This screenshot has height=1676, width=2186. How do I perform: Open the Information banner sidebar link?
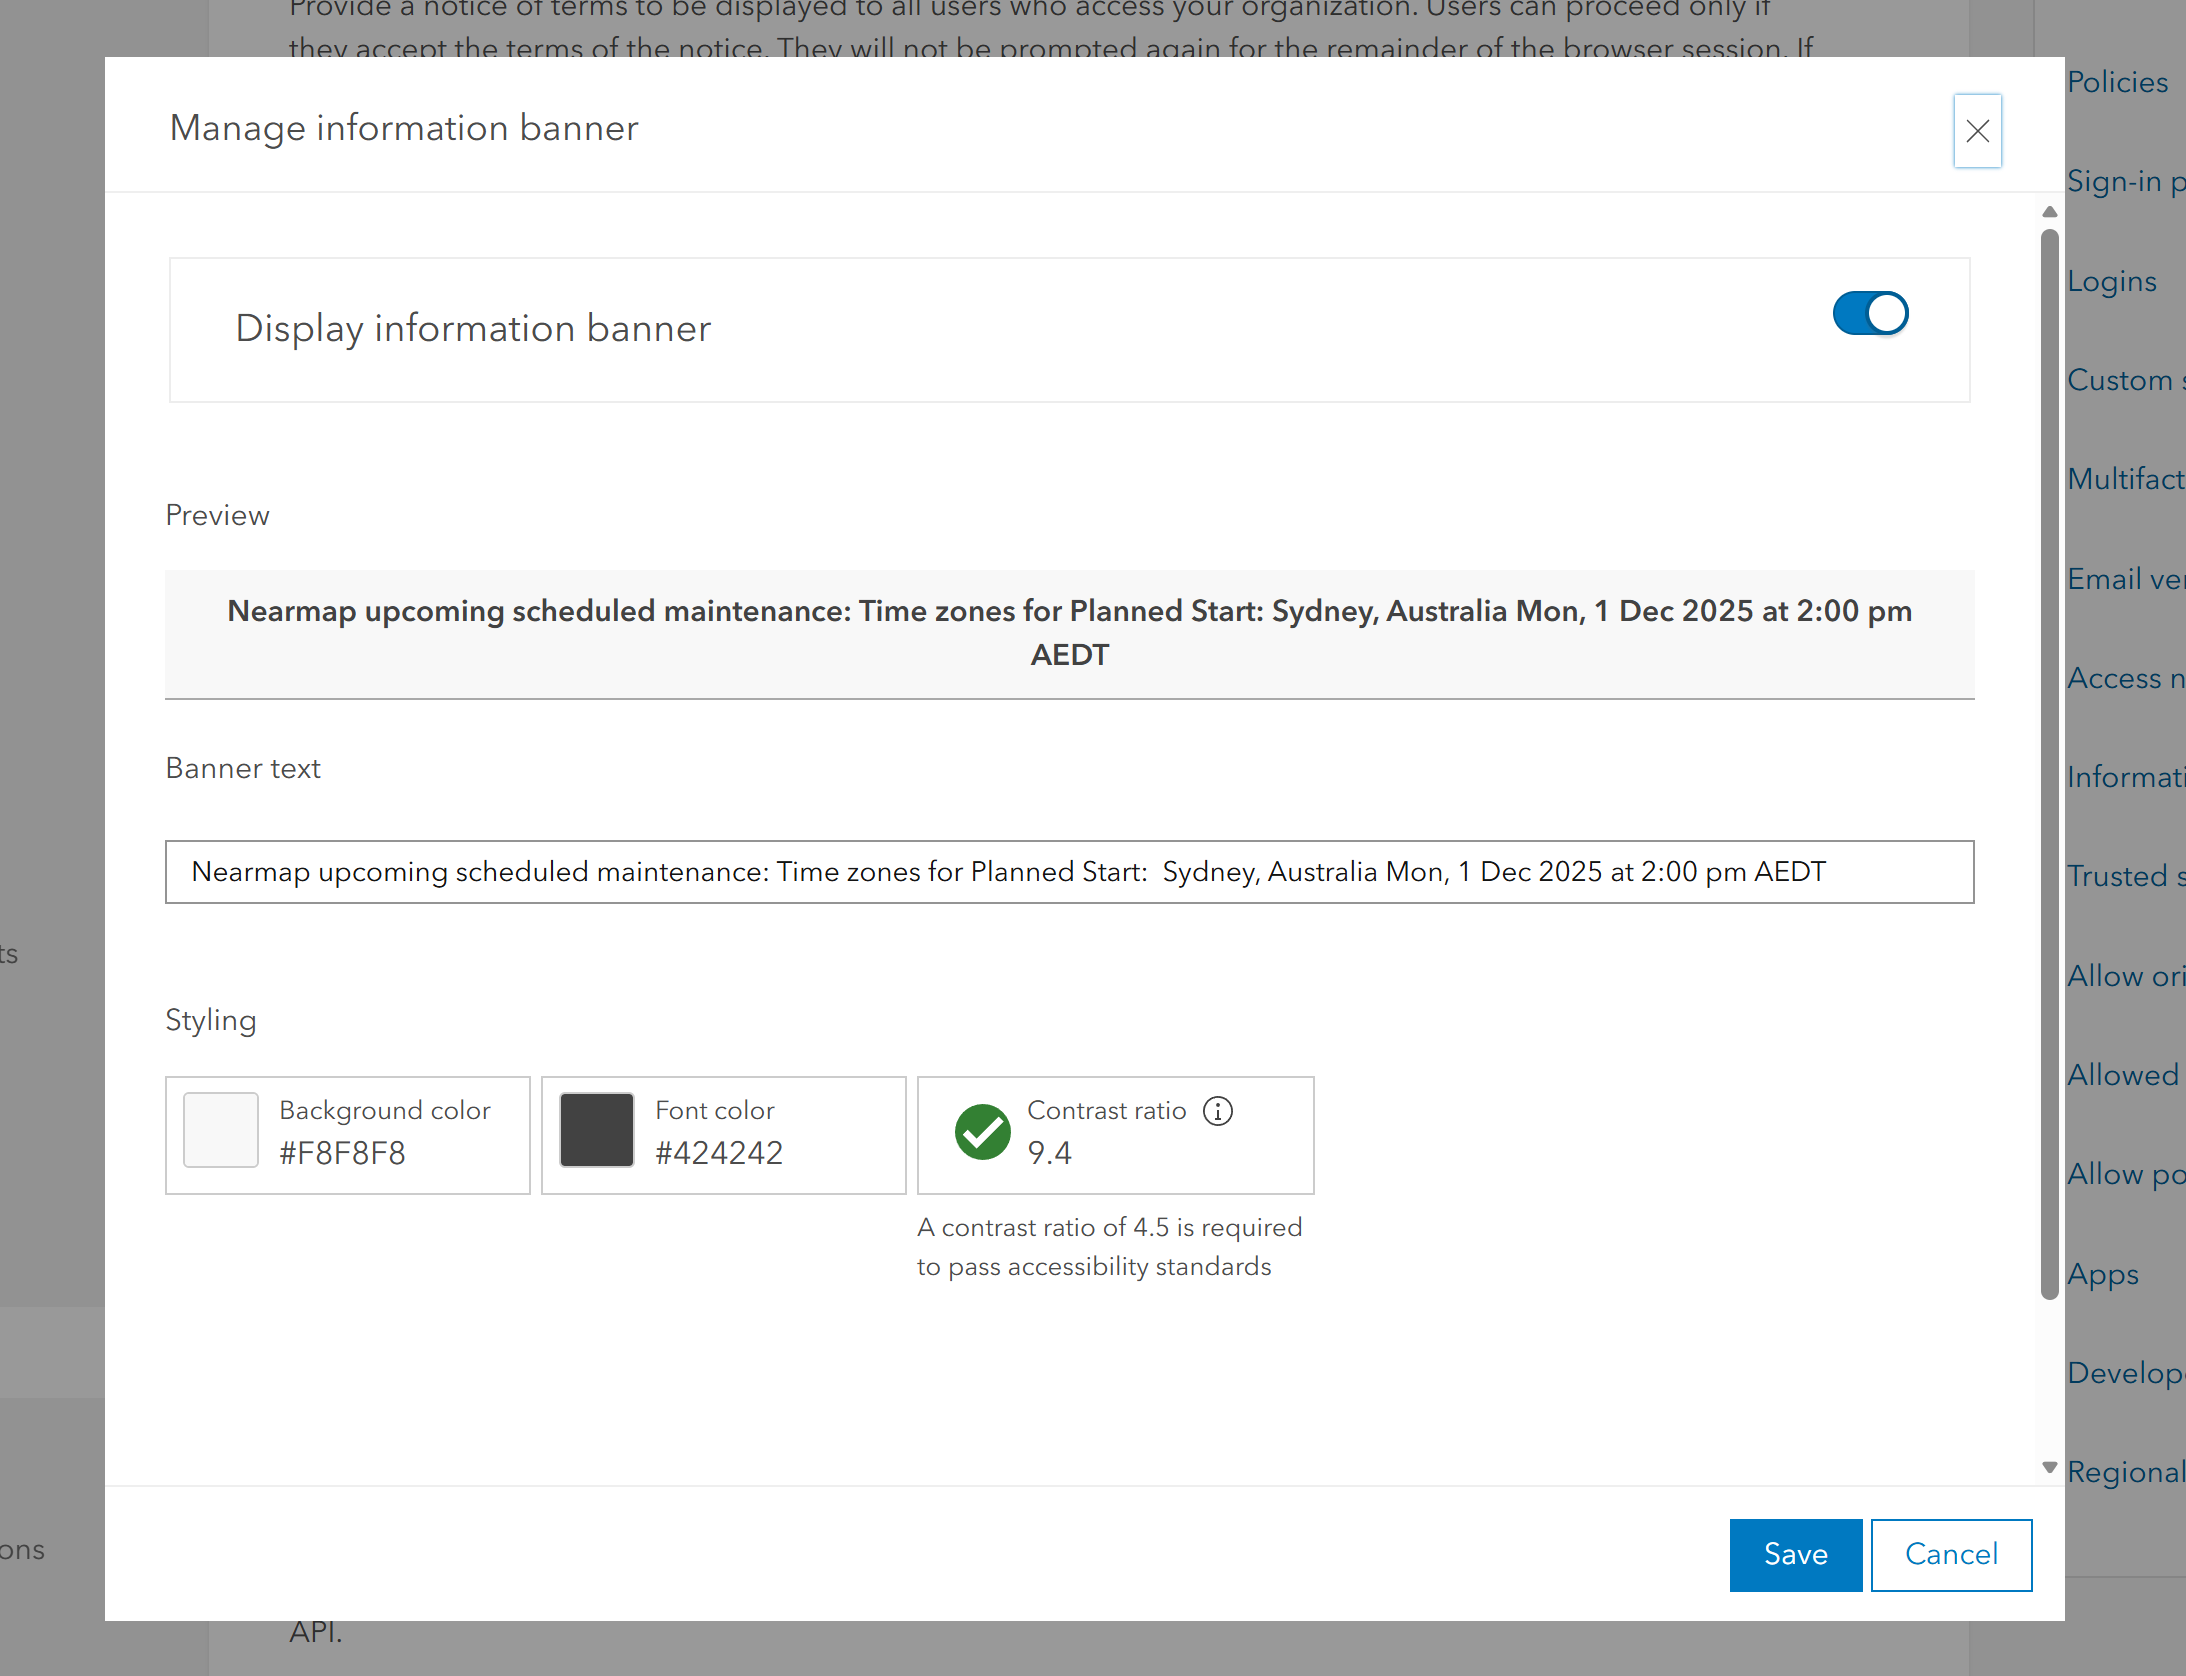tap(2126, 778)
